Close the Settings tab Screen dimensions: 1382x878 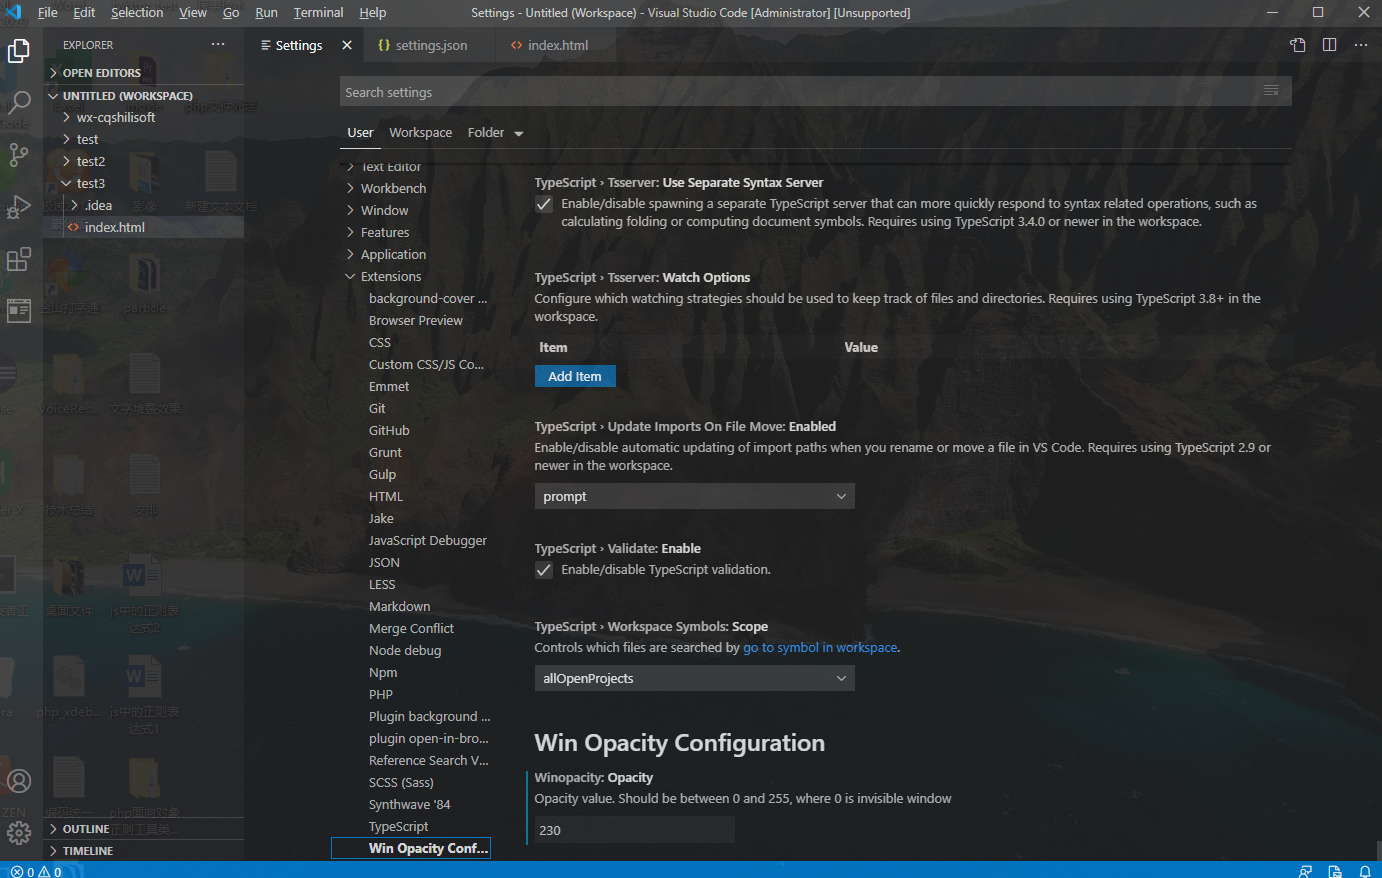click(347, 45)
